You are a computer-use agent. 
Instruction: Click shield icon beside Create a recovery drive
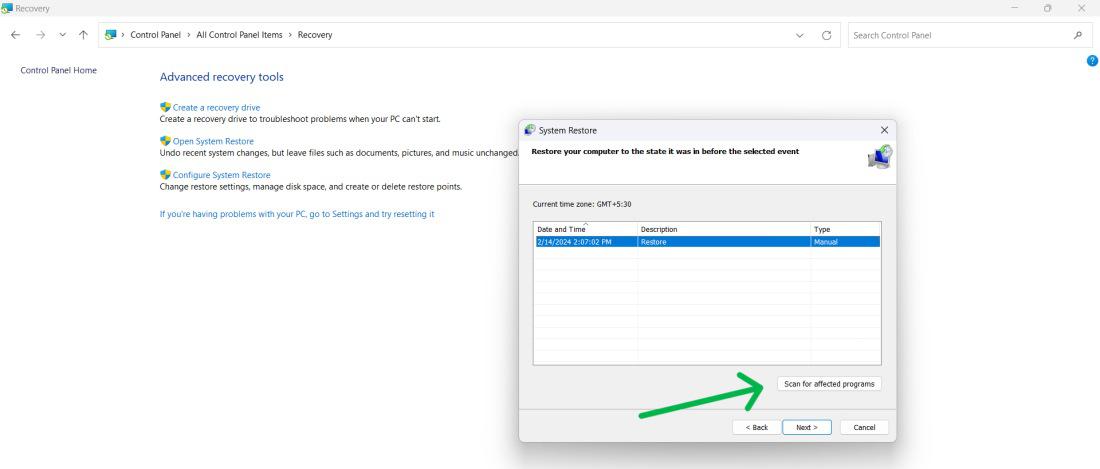click(166, 107)
